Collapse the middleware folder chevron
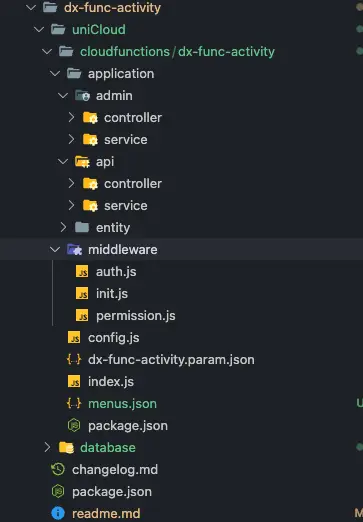 click(55, 249)
